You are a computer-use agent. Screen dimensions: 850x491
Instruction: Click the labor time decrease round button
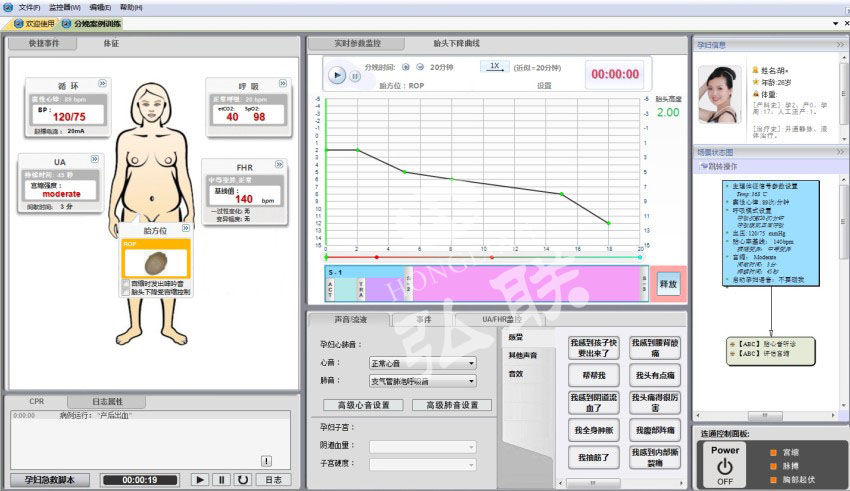[x=420, y=67]
